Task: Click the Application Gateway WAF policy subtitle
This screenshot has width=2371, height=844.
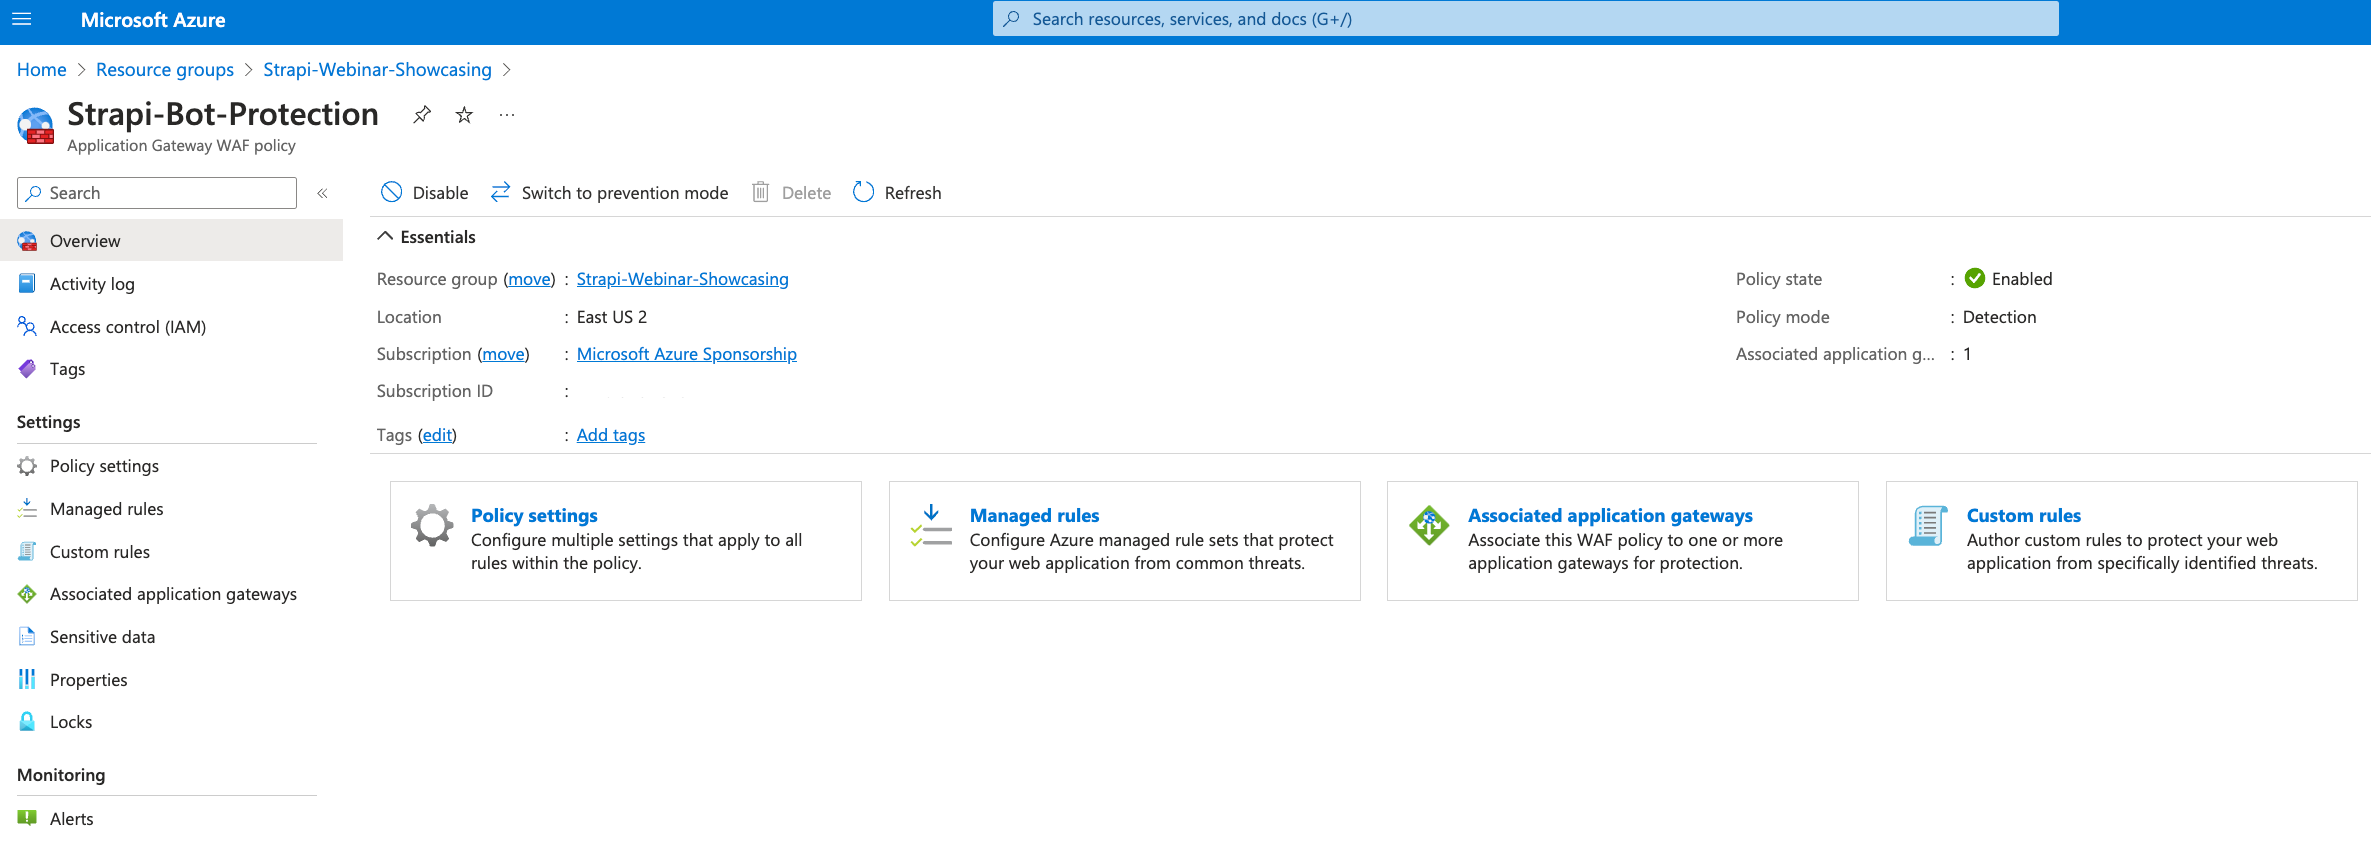Action: click(x=181, y=146)
